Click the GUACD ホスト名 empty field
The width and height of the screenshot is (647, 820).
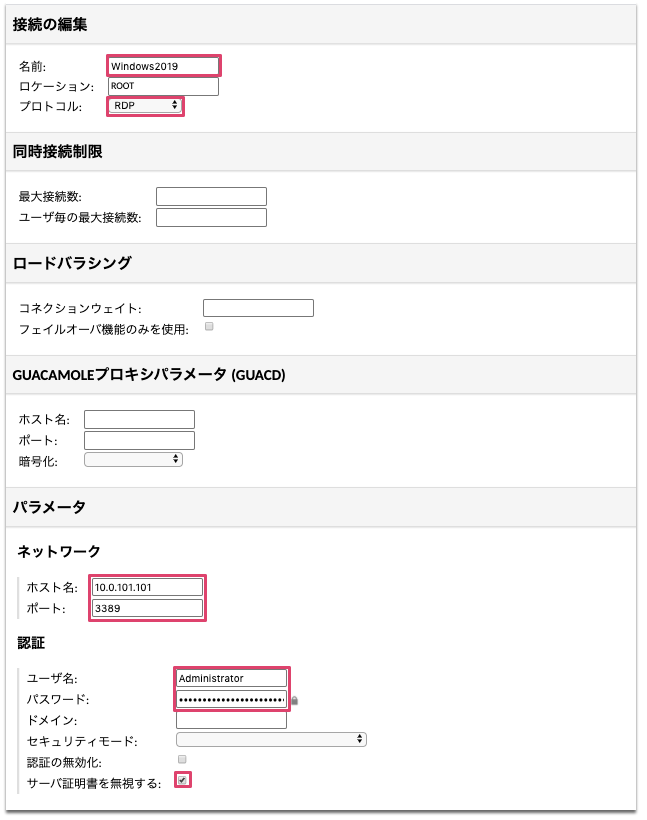pos(139,419)
